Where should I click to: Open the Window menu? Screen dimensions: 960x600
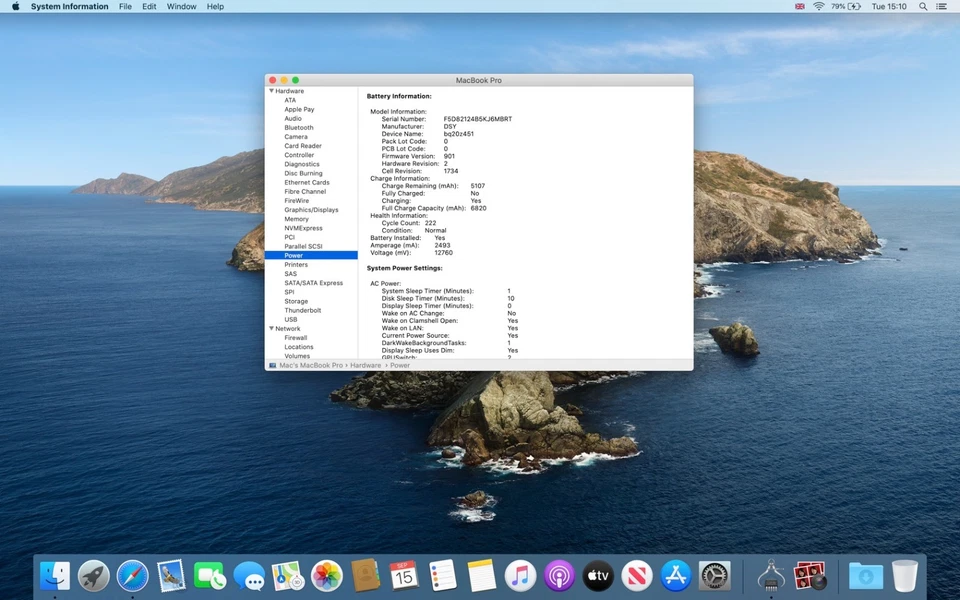click(181, 6)
